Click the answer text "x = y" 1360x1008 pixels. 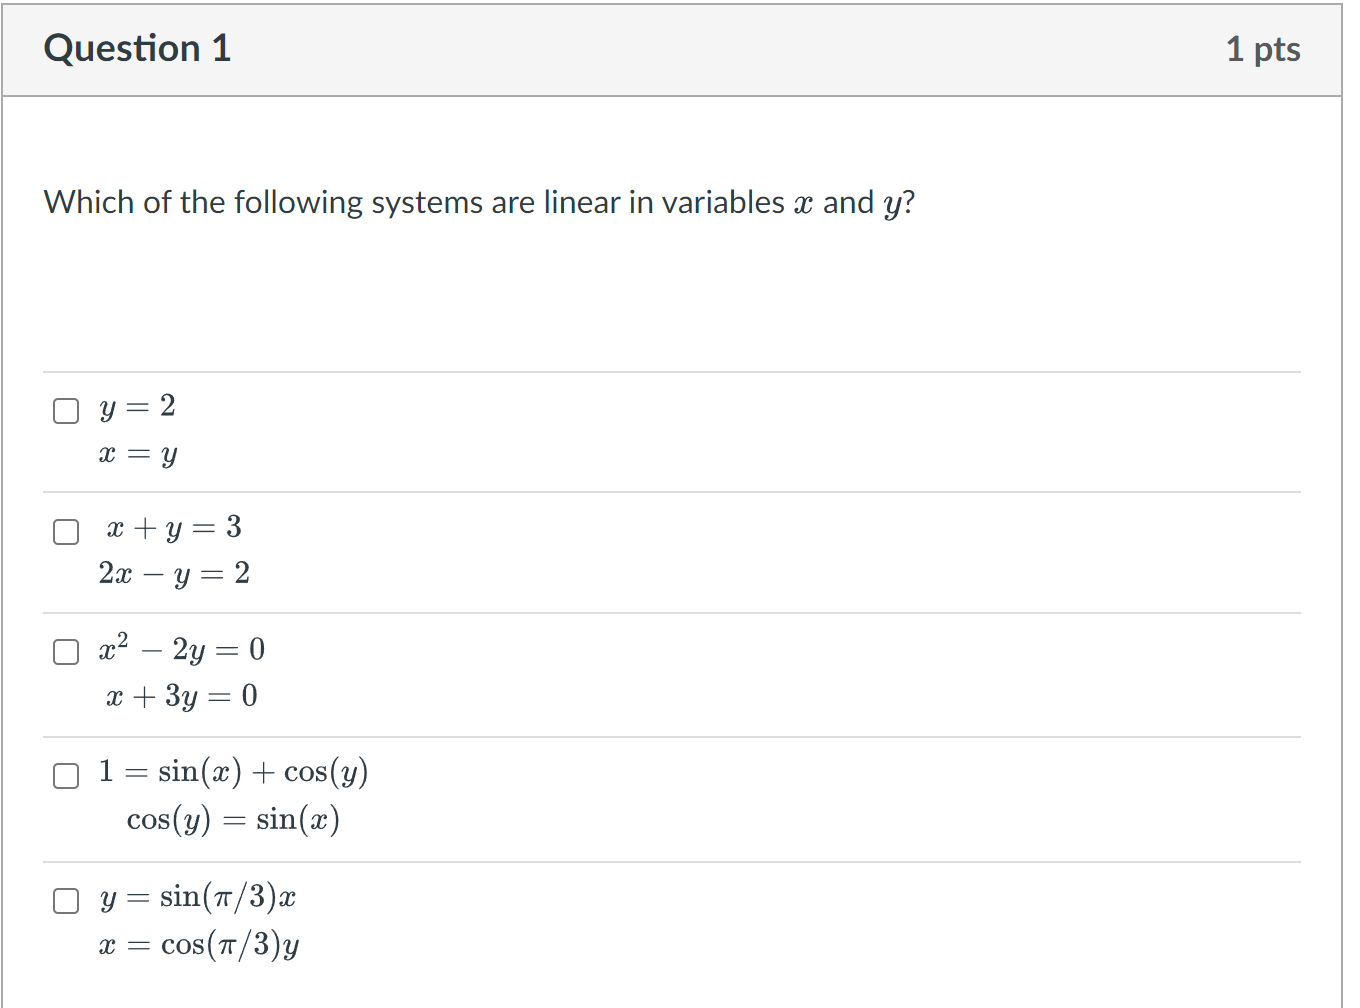point(138,453)
